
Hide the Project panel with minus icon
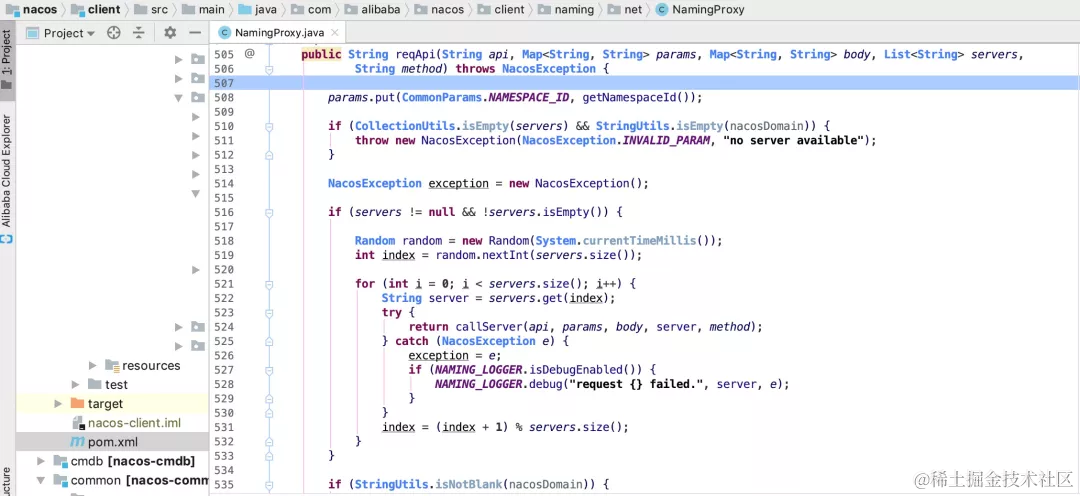(x=195, y=33)
